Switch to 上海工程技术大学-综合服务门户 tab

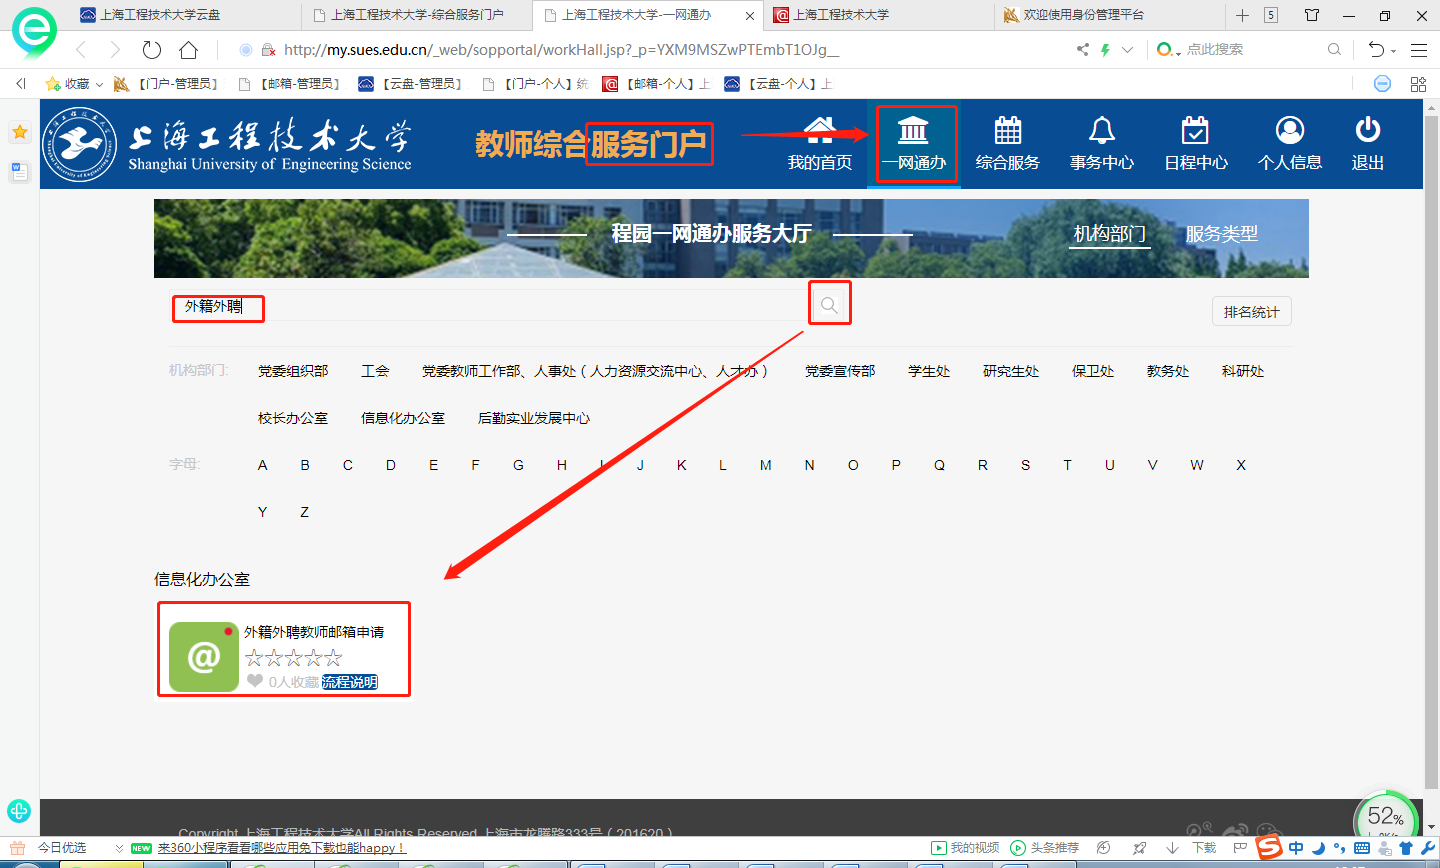click(x=417, y=15)
